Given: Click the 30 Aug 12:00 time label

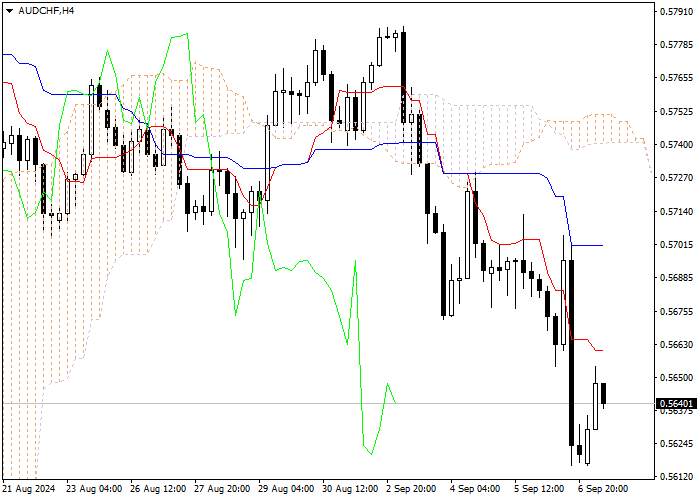Looking at the screenshot, I should click(x=351, y=489).
